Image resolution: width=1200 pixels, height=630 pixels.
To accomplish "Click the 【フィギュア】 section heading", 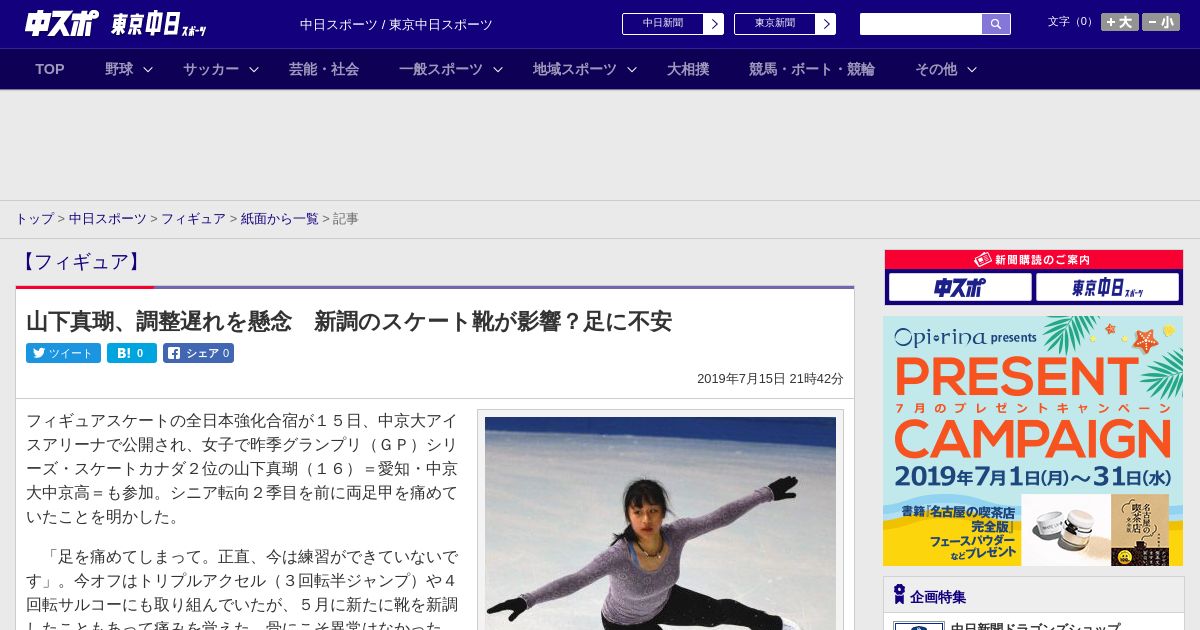I will (x=82, y=262).
